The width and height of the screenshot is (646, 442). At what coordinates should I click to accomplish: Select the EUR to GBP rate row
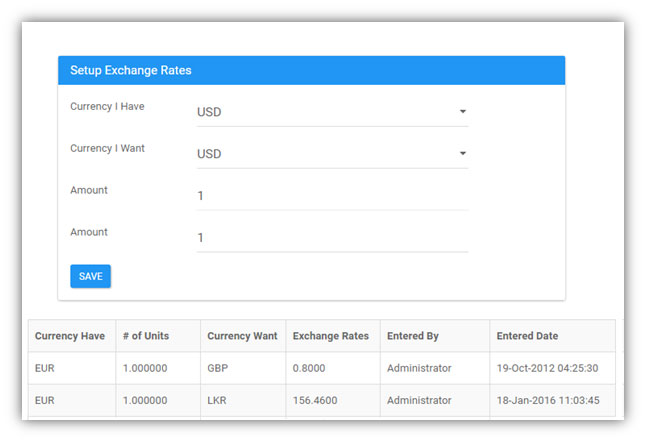322,368
